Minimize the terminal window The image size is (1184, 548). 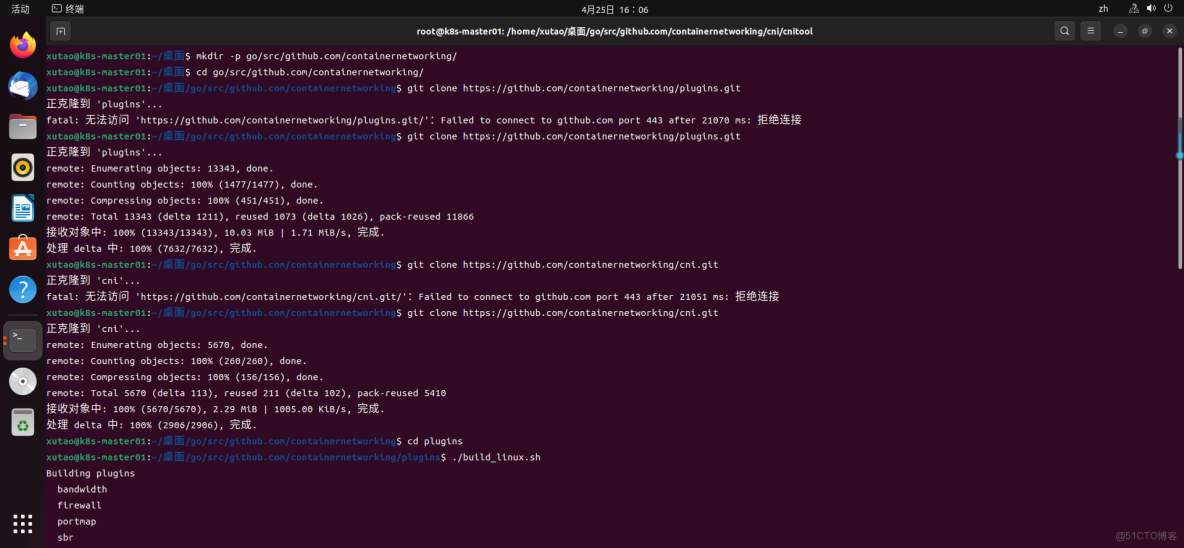tap(1121, 31)
